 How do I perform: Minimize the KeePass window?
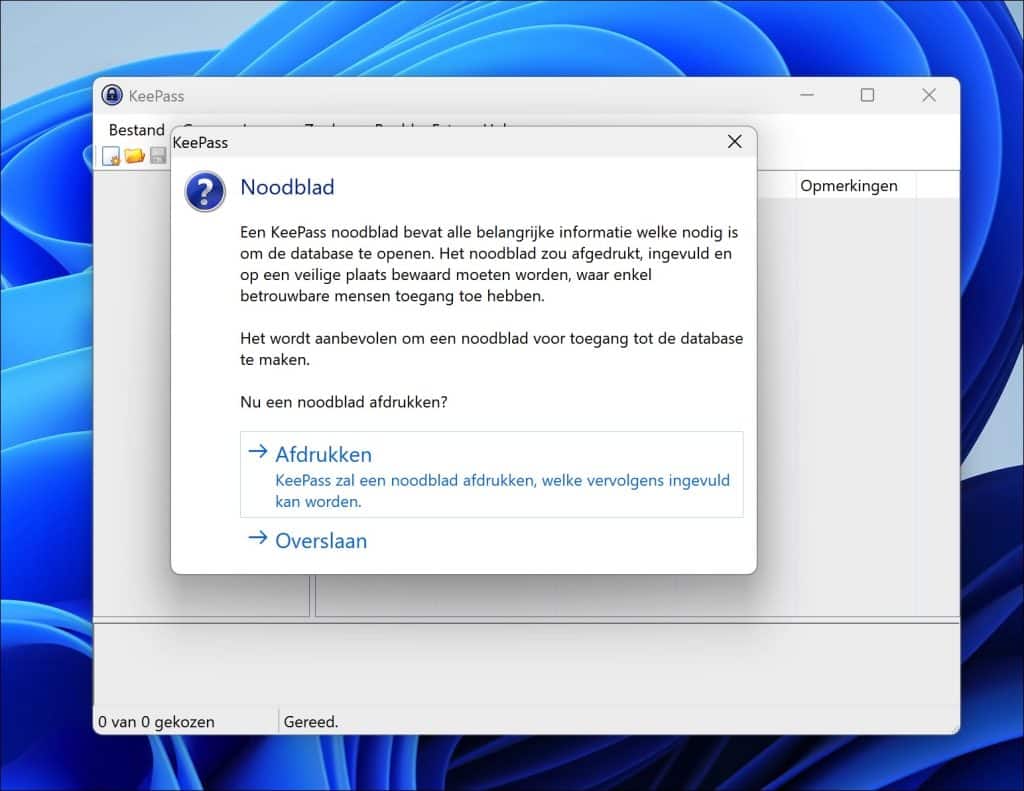click(x=806, y=95)
